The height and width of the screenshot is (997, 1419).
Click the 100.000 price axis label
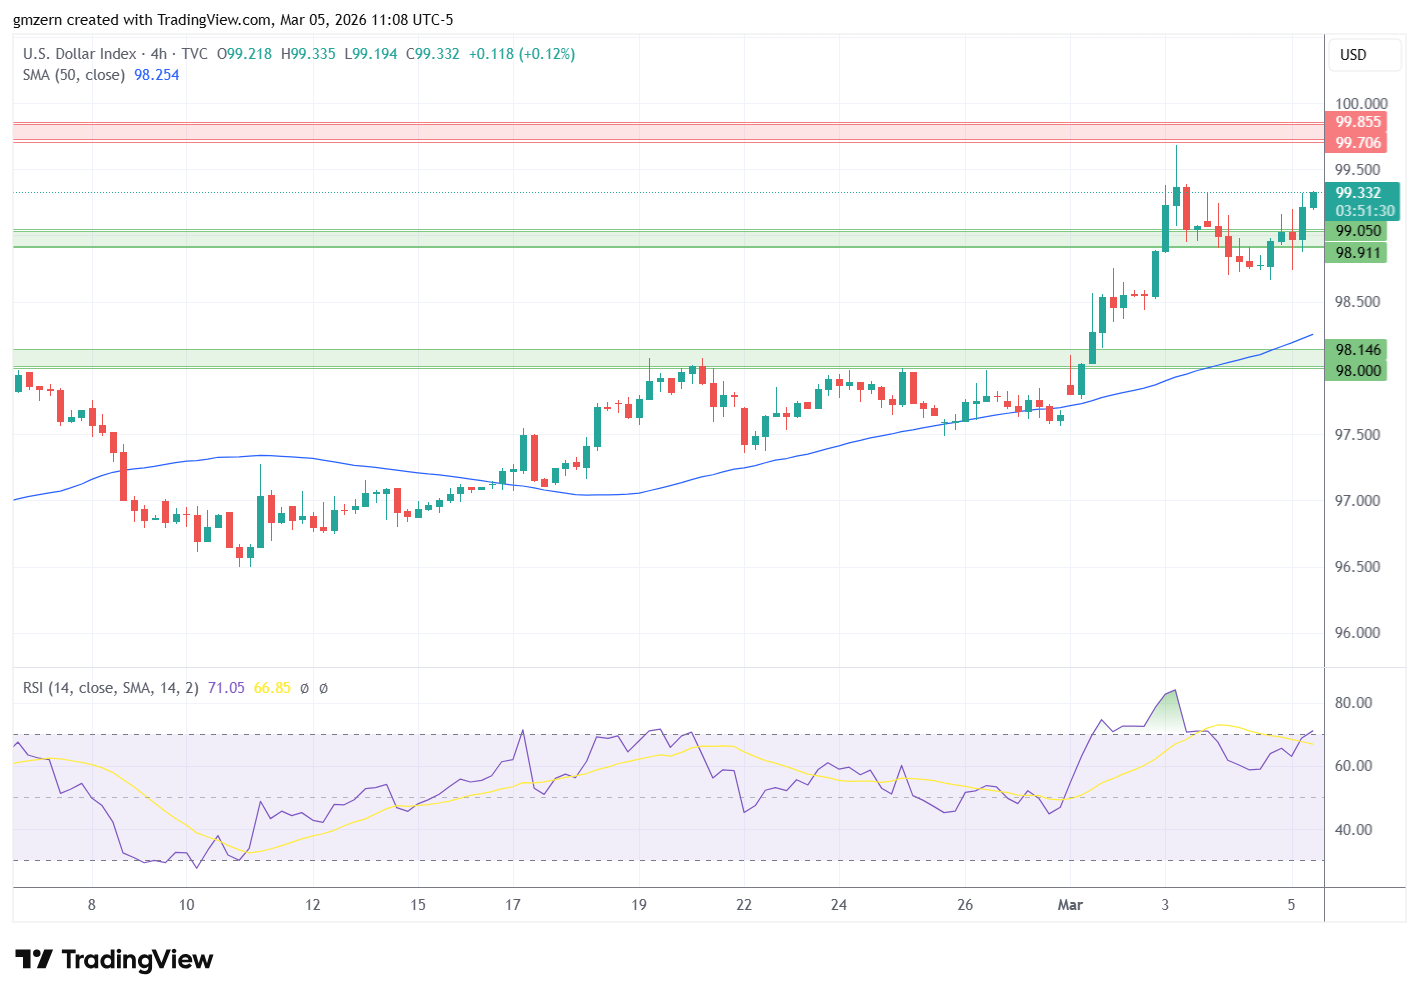coord(1361,104)
